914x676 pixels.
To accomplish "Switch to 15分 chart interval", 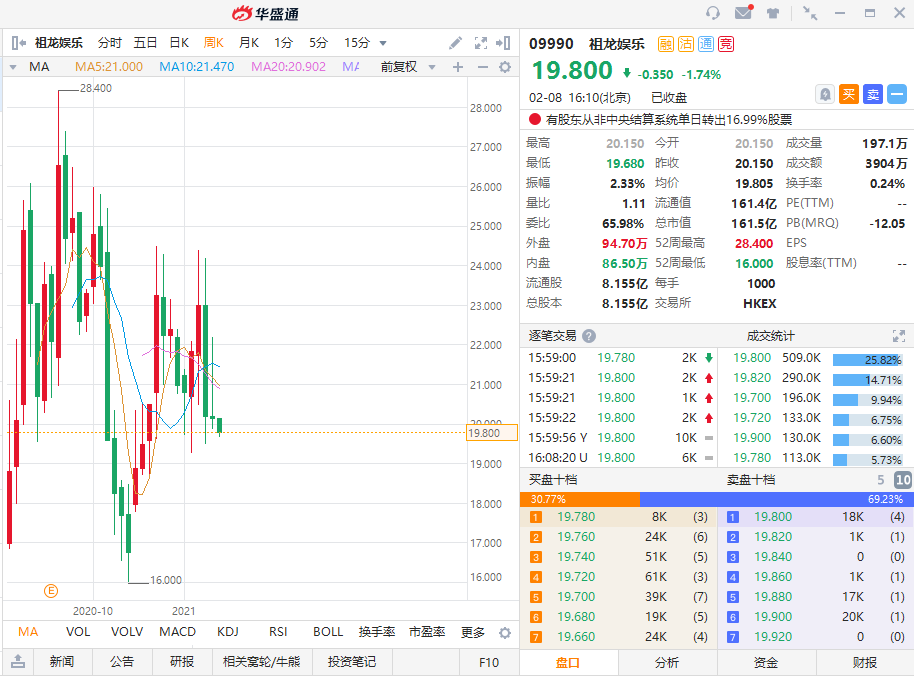I will point(357,43).
